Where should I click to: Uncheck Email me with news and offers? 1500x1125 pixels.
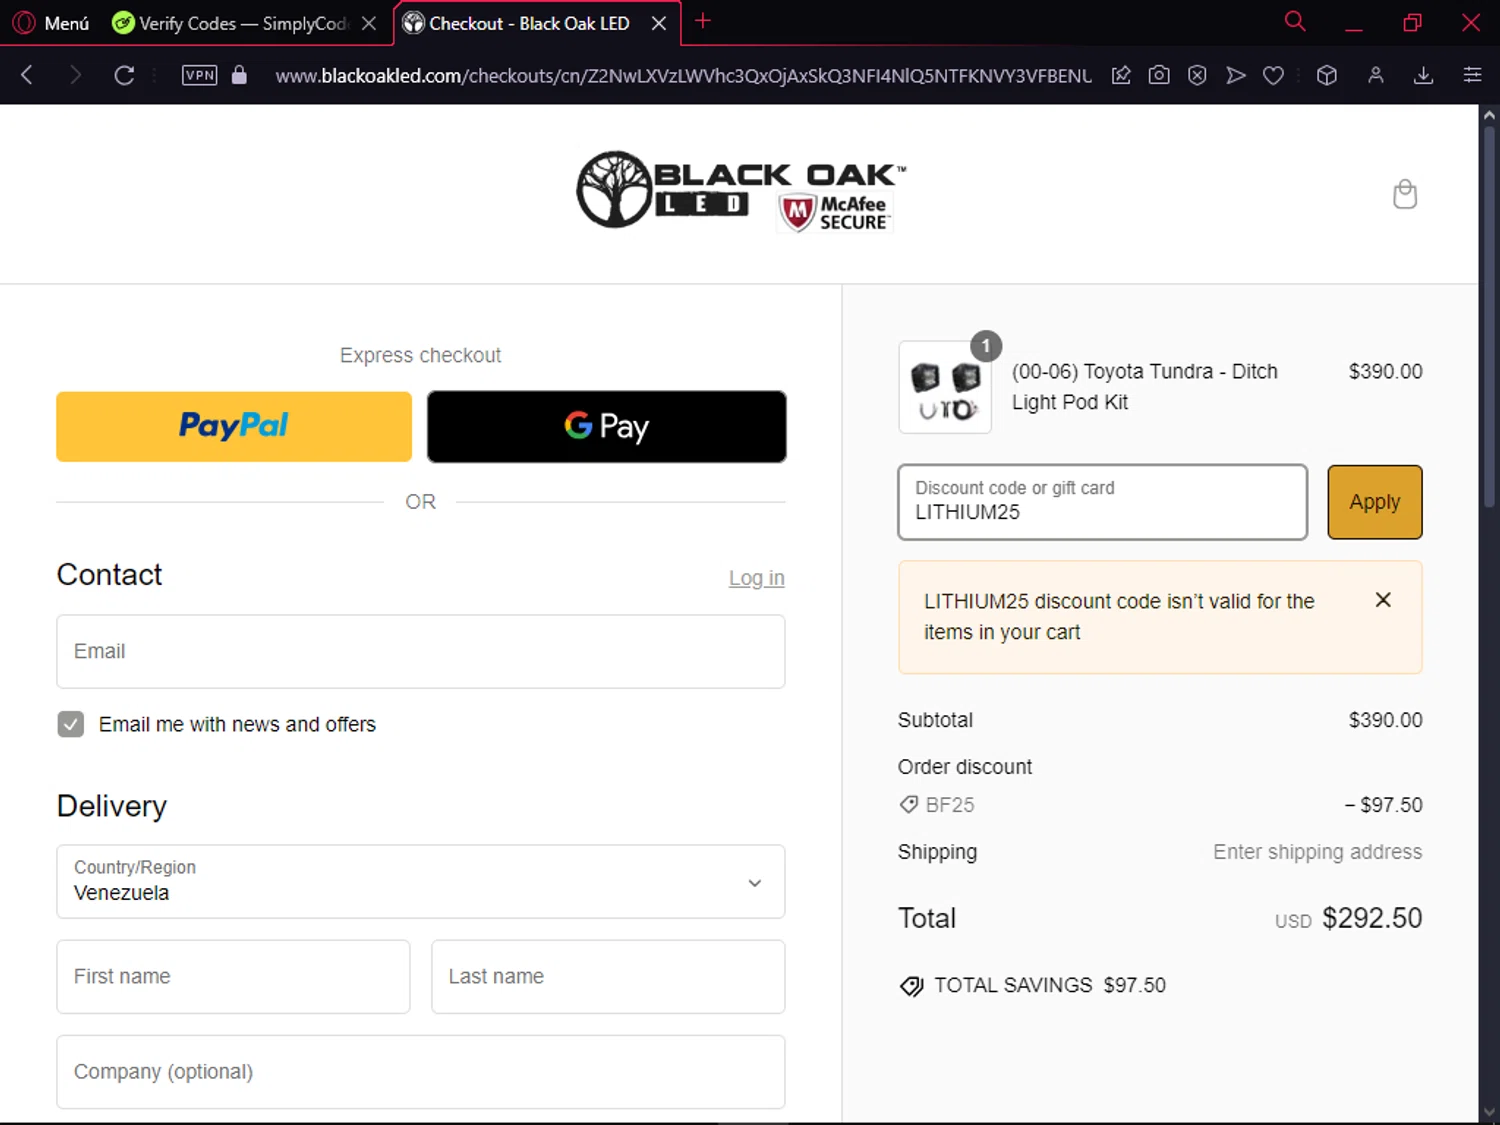click(x=71, y=724)
